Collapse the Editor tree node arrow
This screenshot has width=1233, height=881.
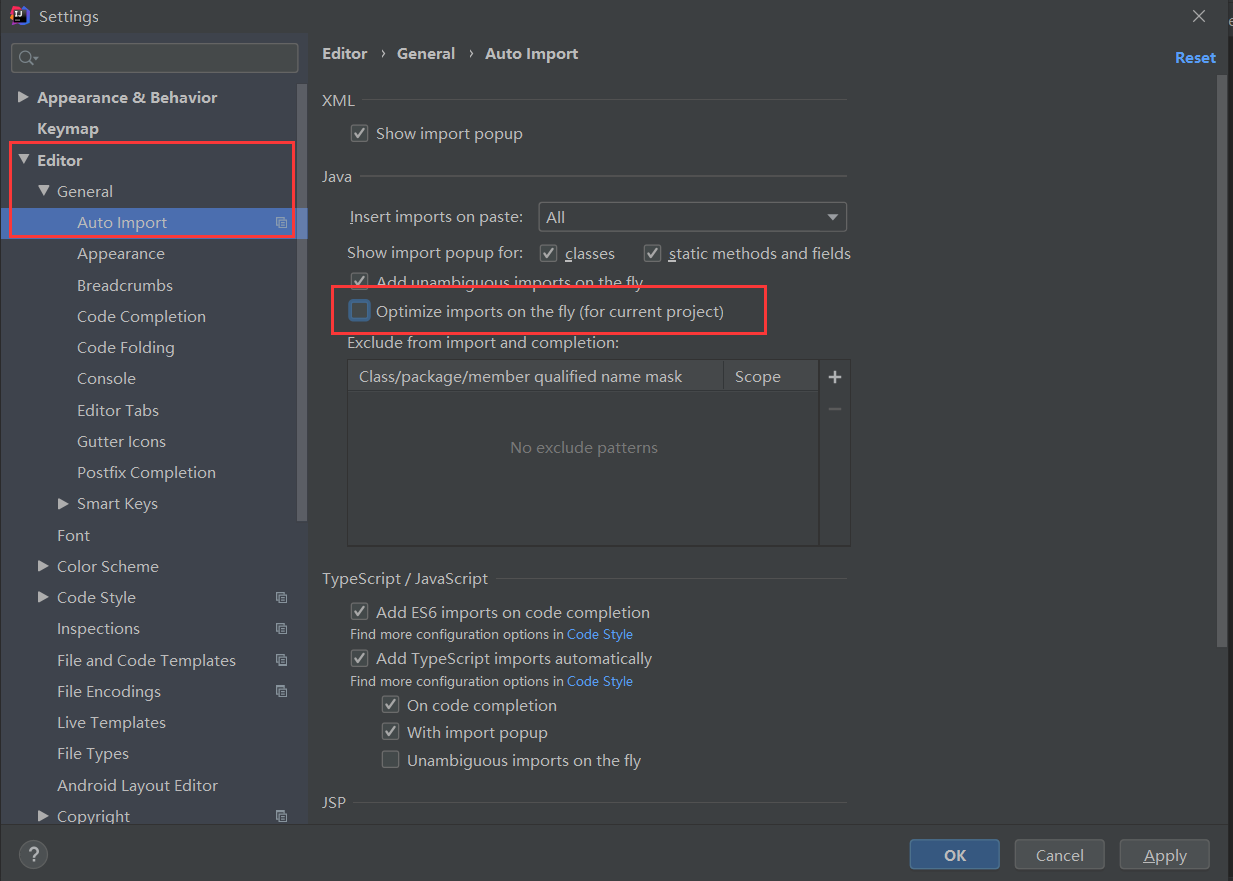23,159
